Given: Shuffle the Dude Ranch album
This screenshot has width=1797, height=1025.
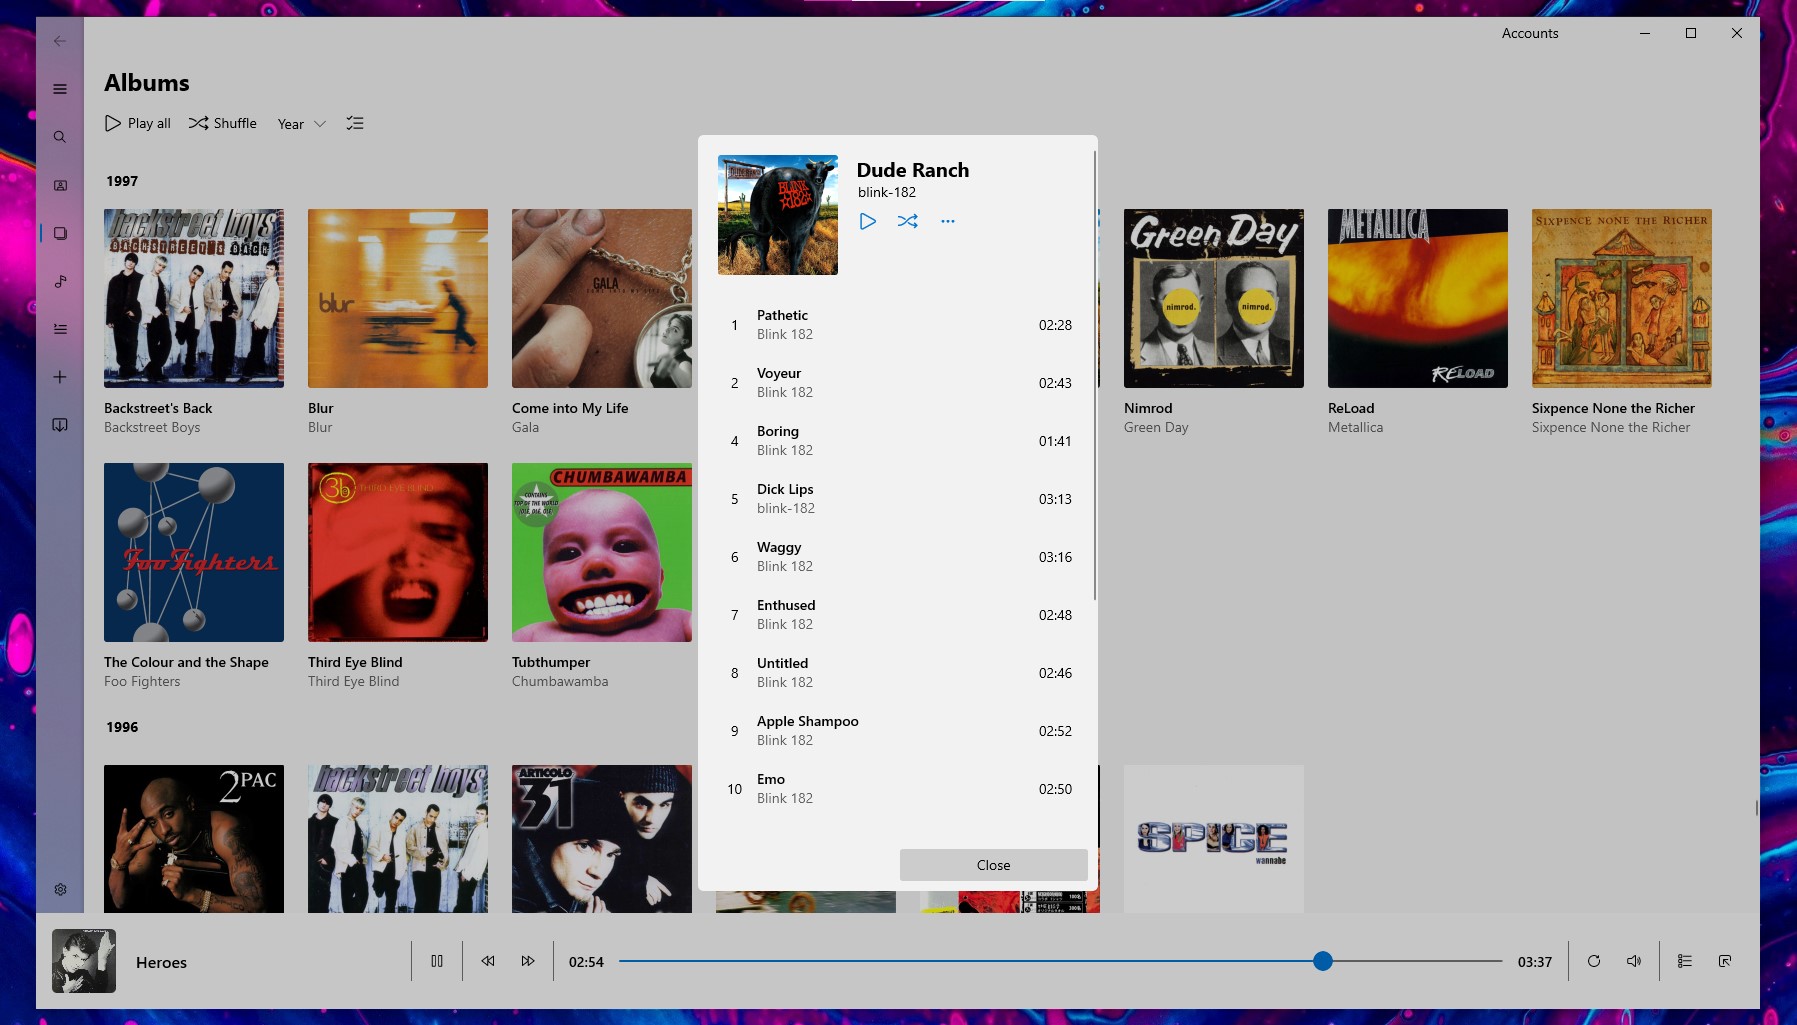Looking at the screenshot, I should point(908,221).
